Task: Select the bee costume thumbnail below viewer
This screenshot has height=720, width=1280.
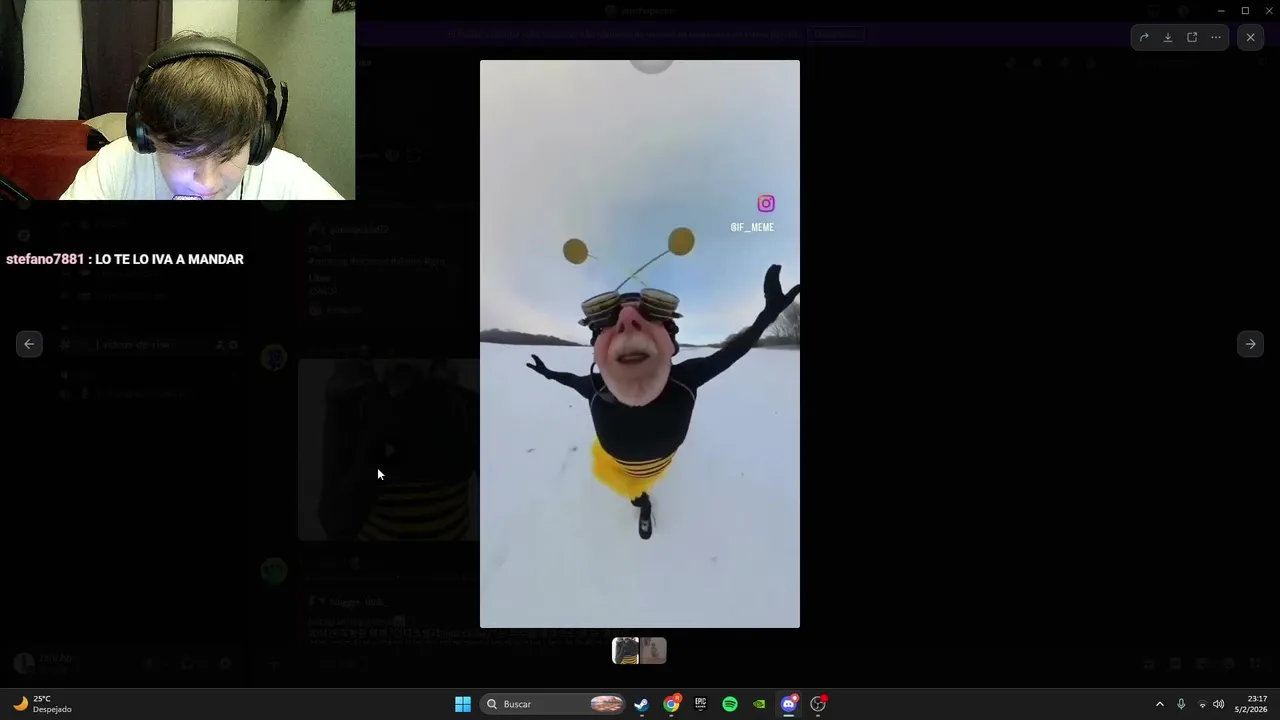Action: (x=626, y=651)
